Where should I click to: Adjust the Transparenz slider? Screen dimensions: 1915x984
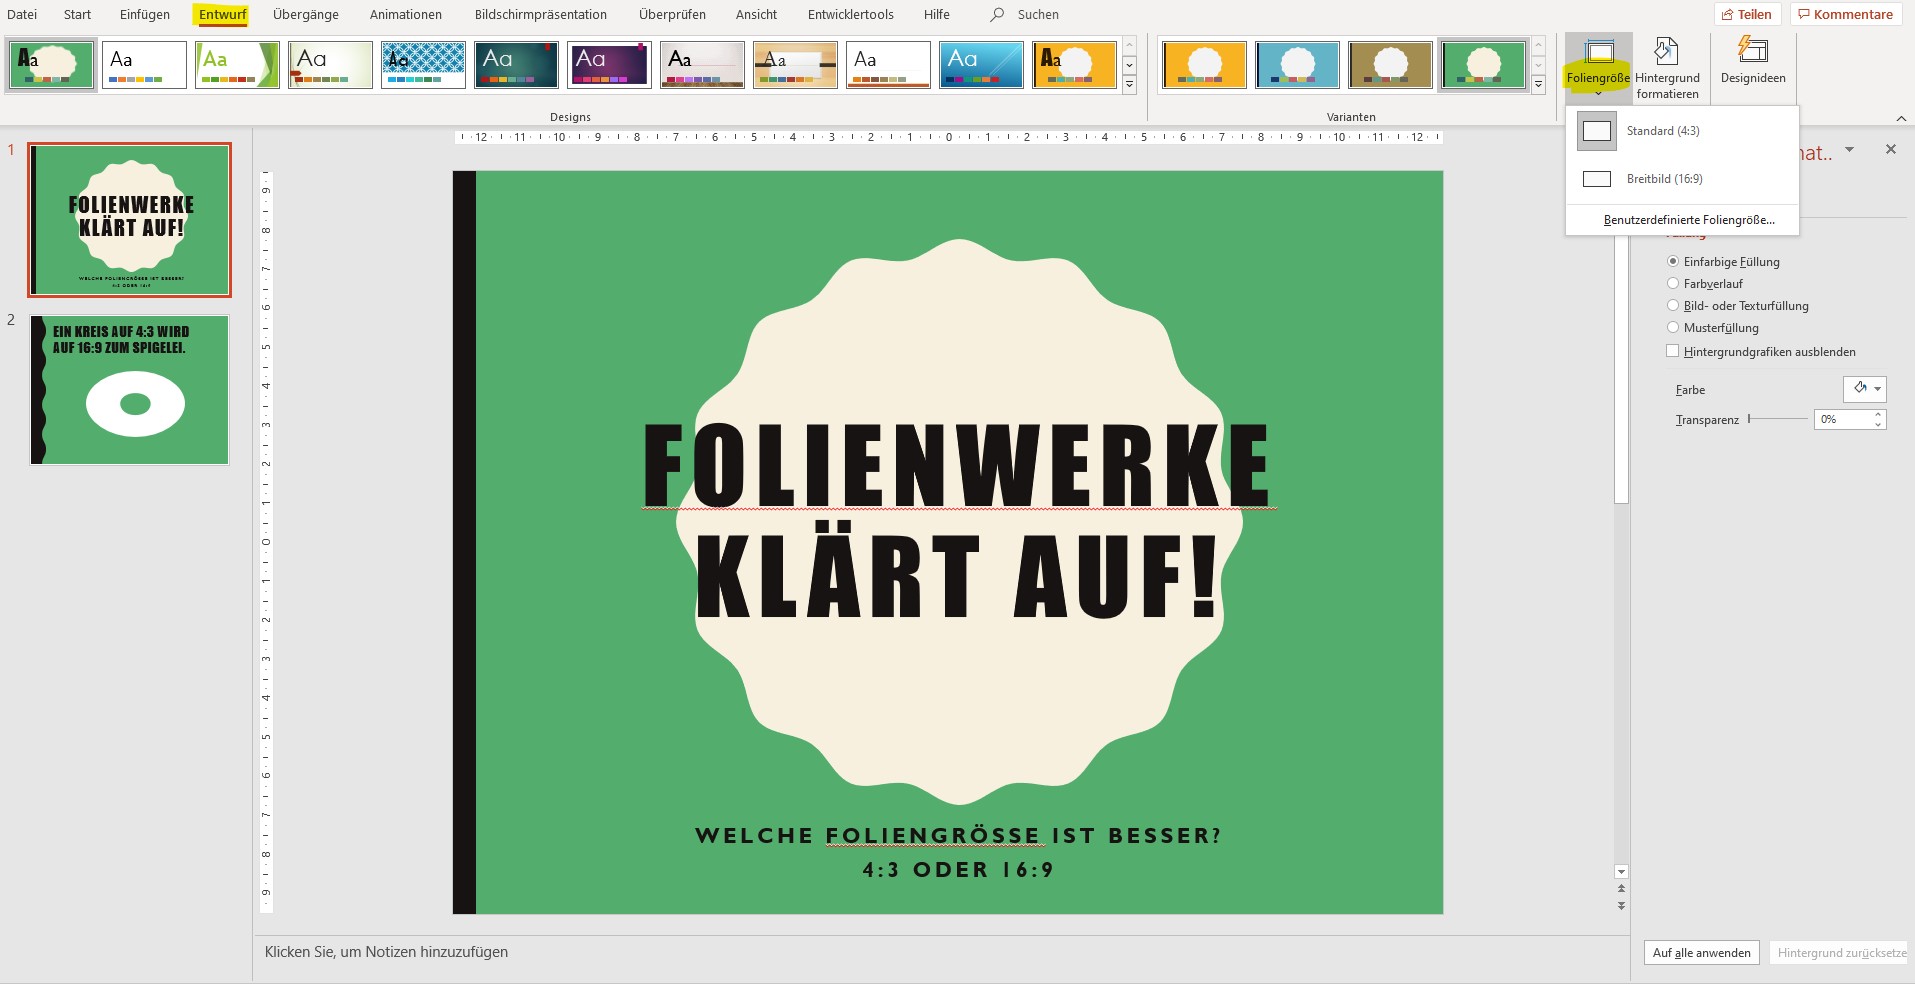tap(1778, 419)
